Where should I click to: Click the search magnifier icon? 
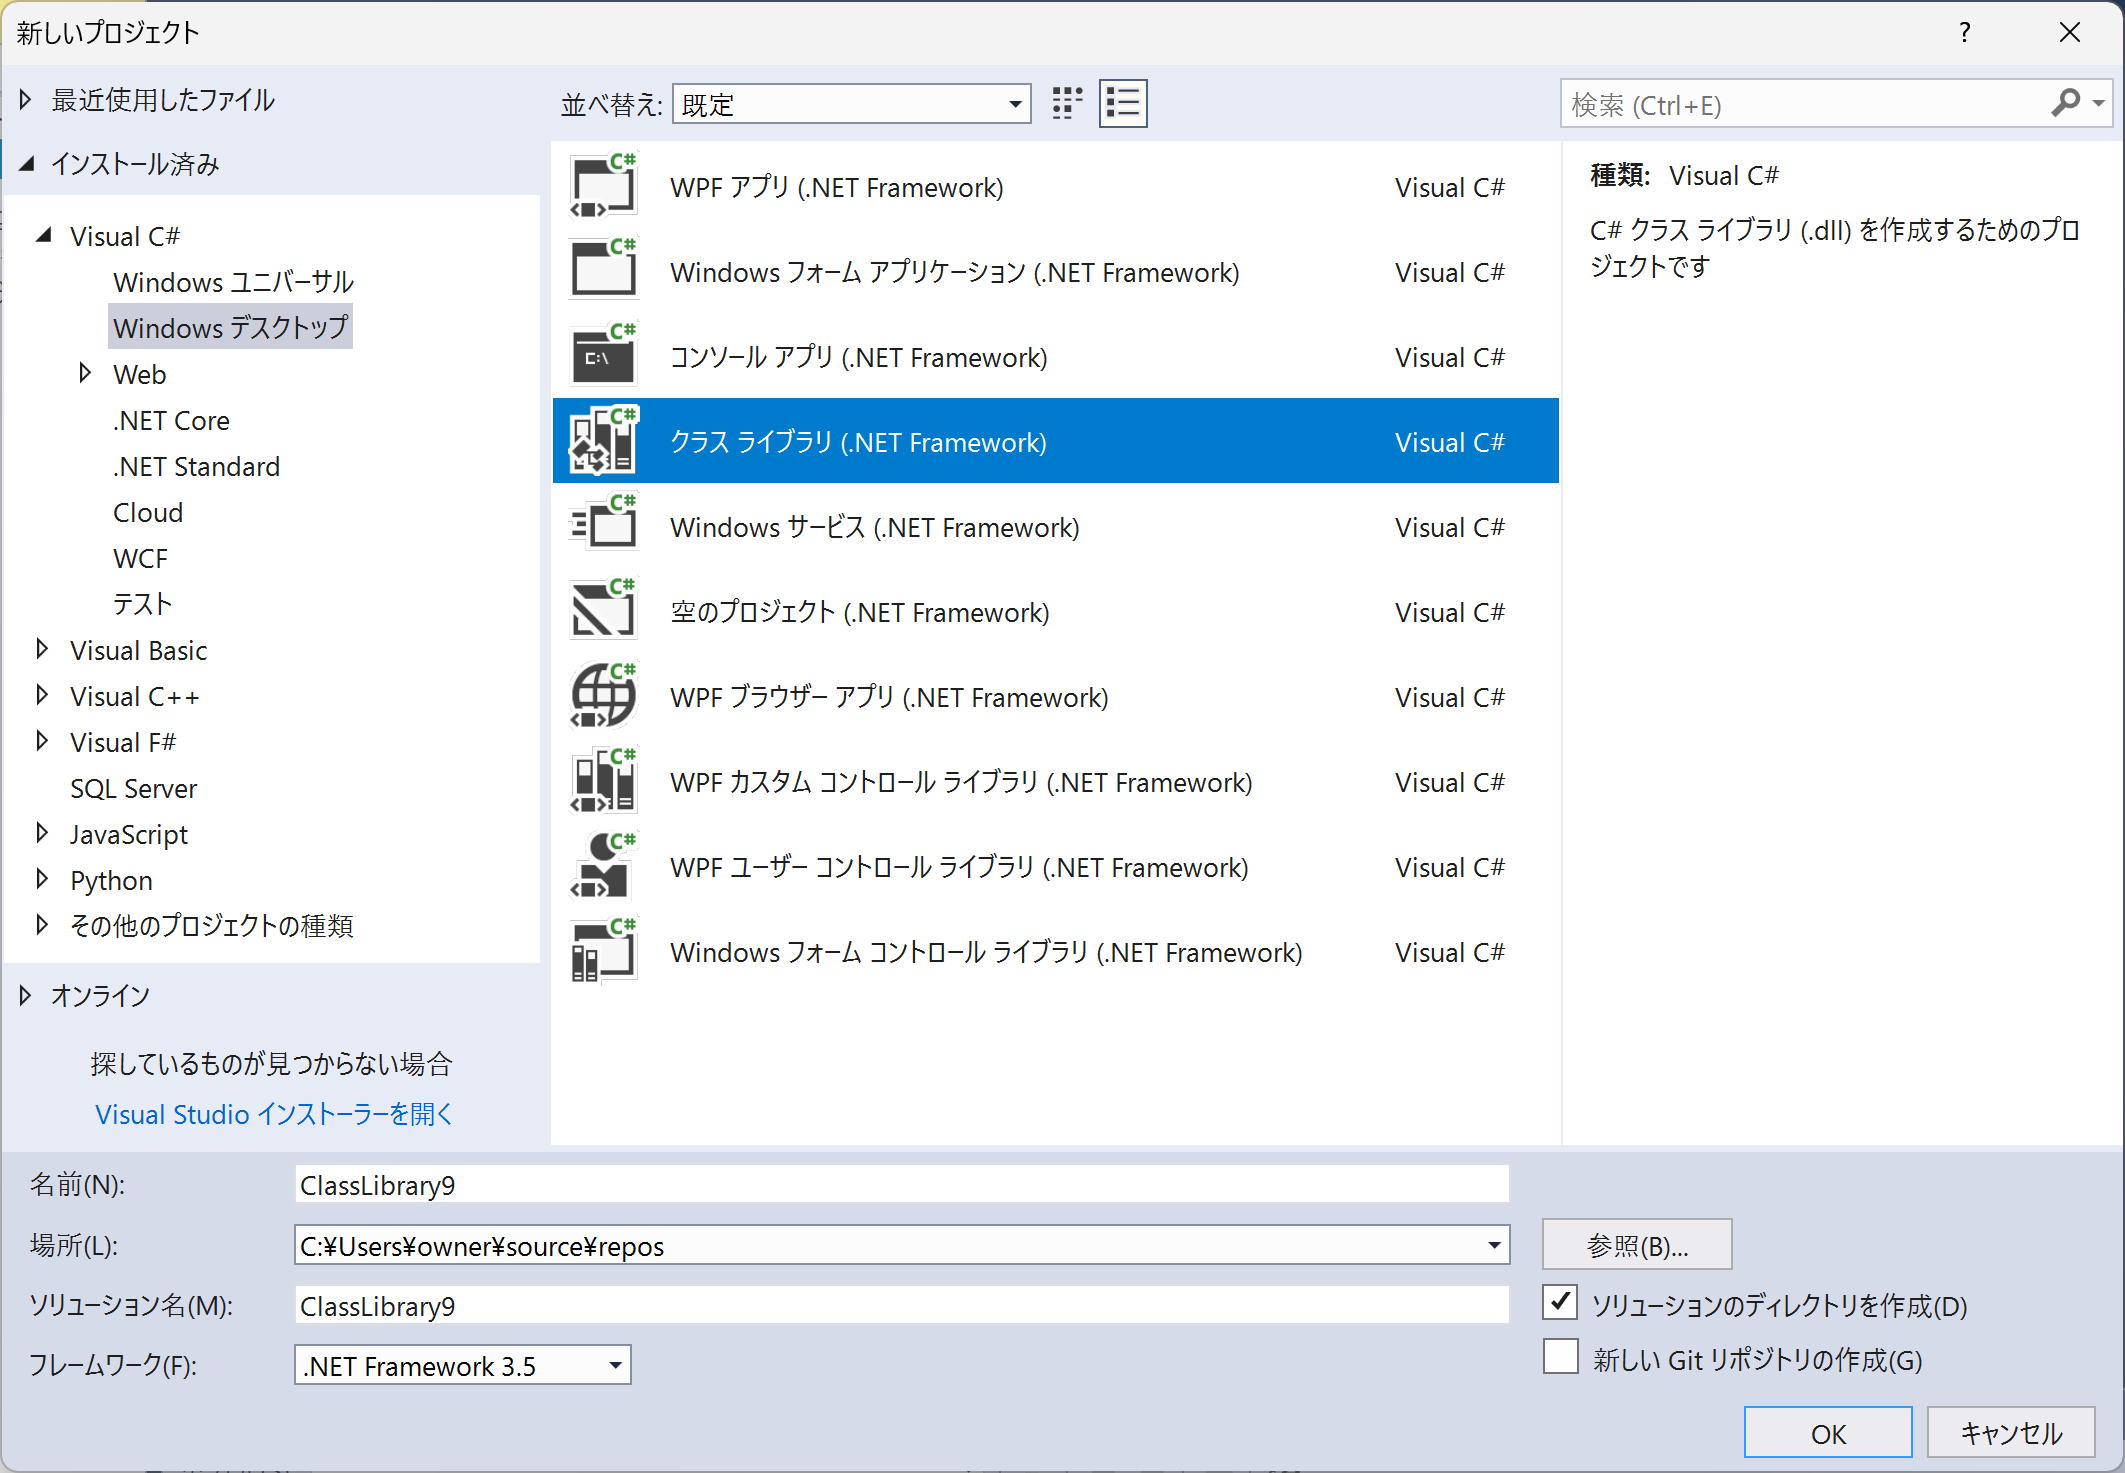2064,104
